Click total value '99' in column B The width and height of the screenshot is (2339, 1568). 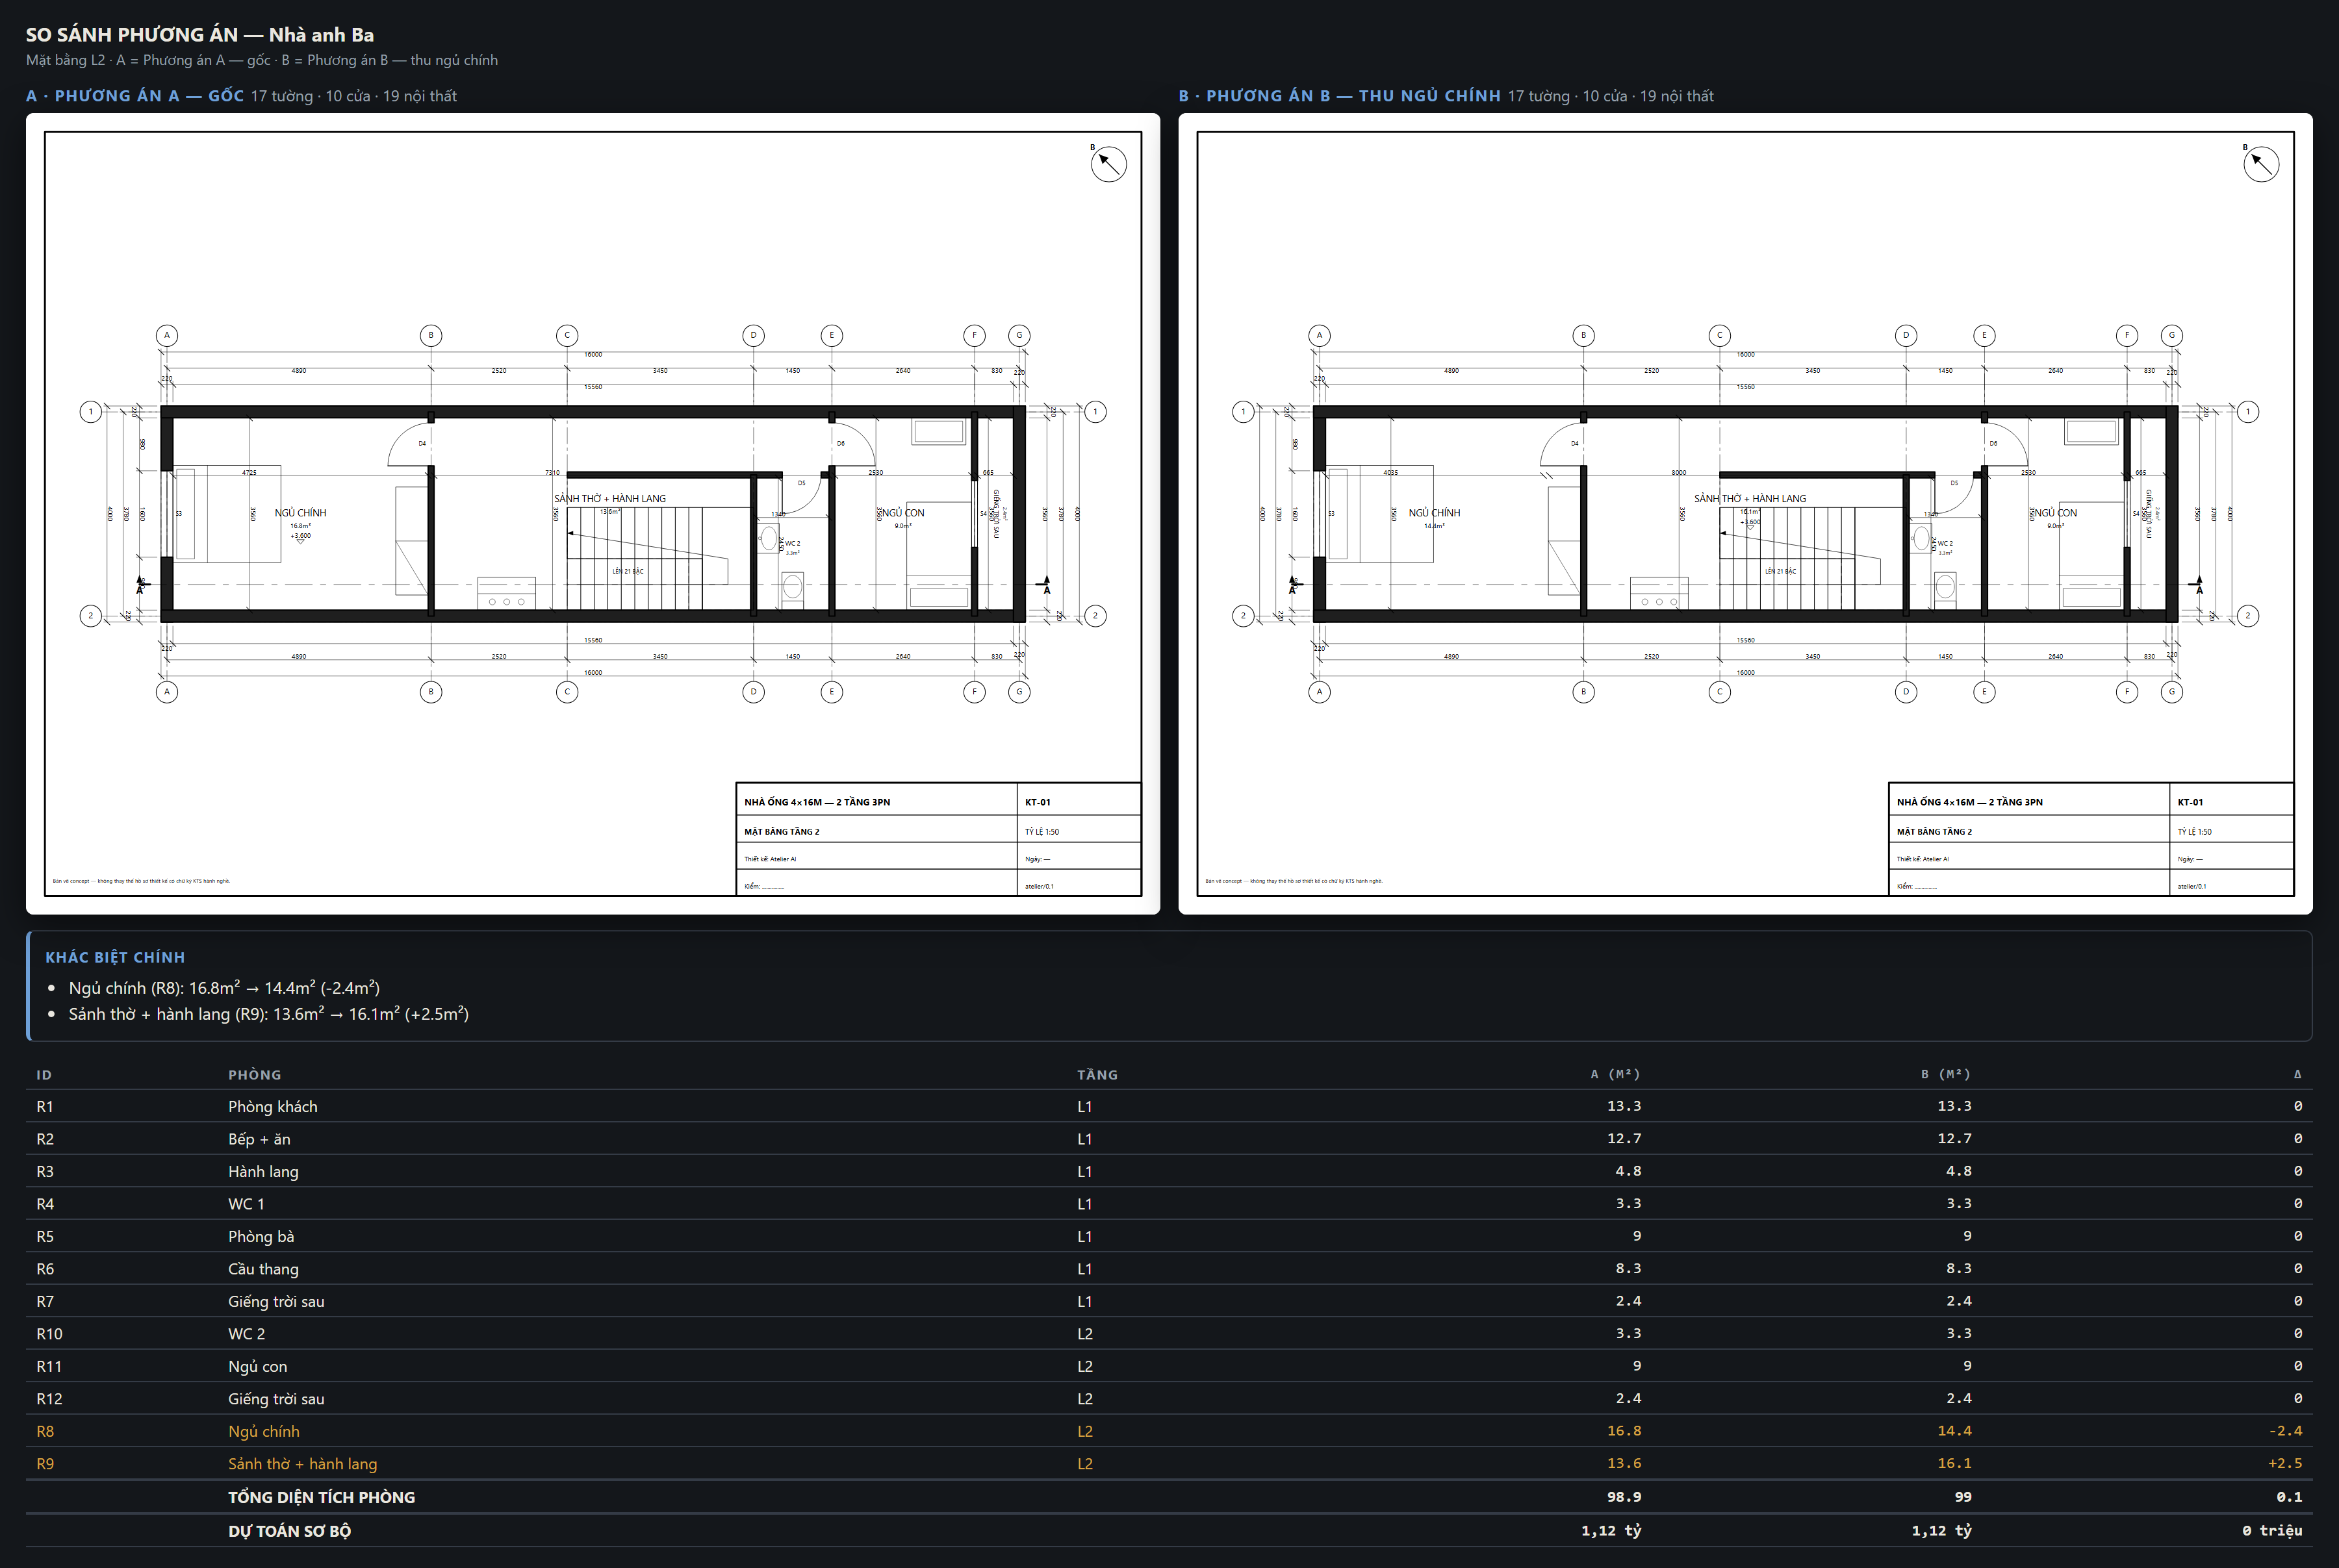(x=1962, y=1497)
